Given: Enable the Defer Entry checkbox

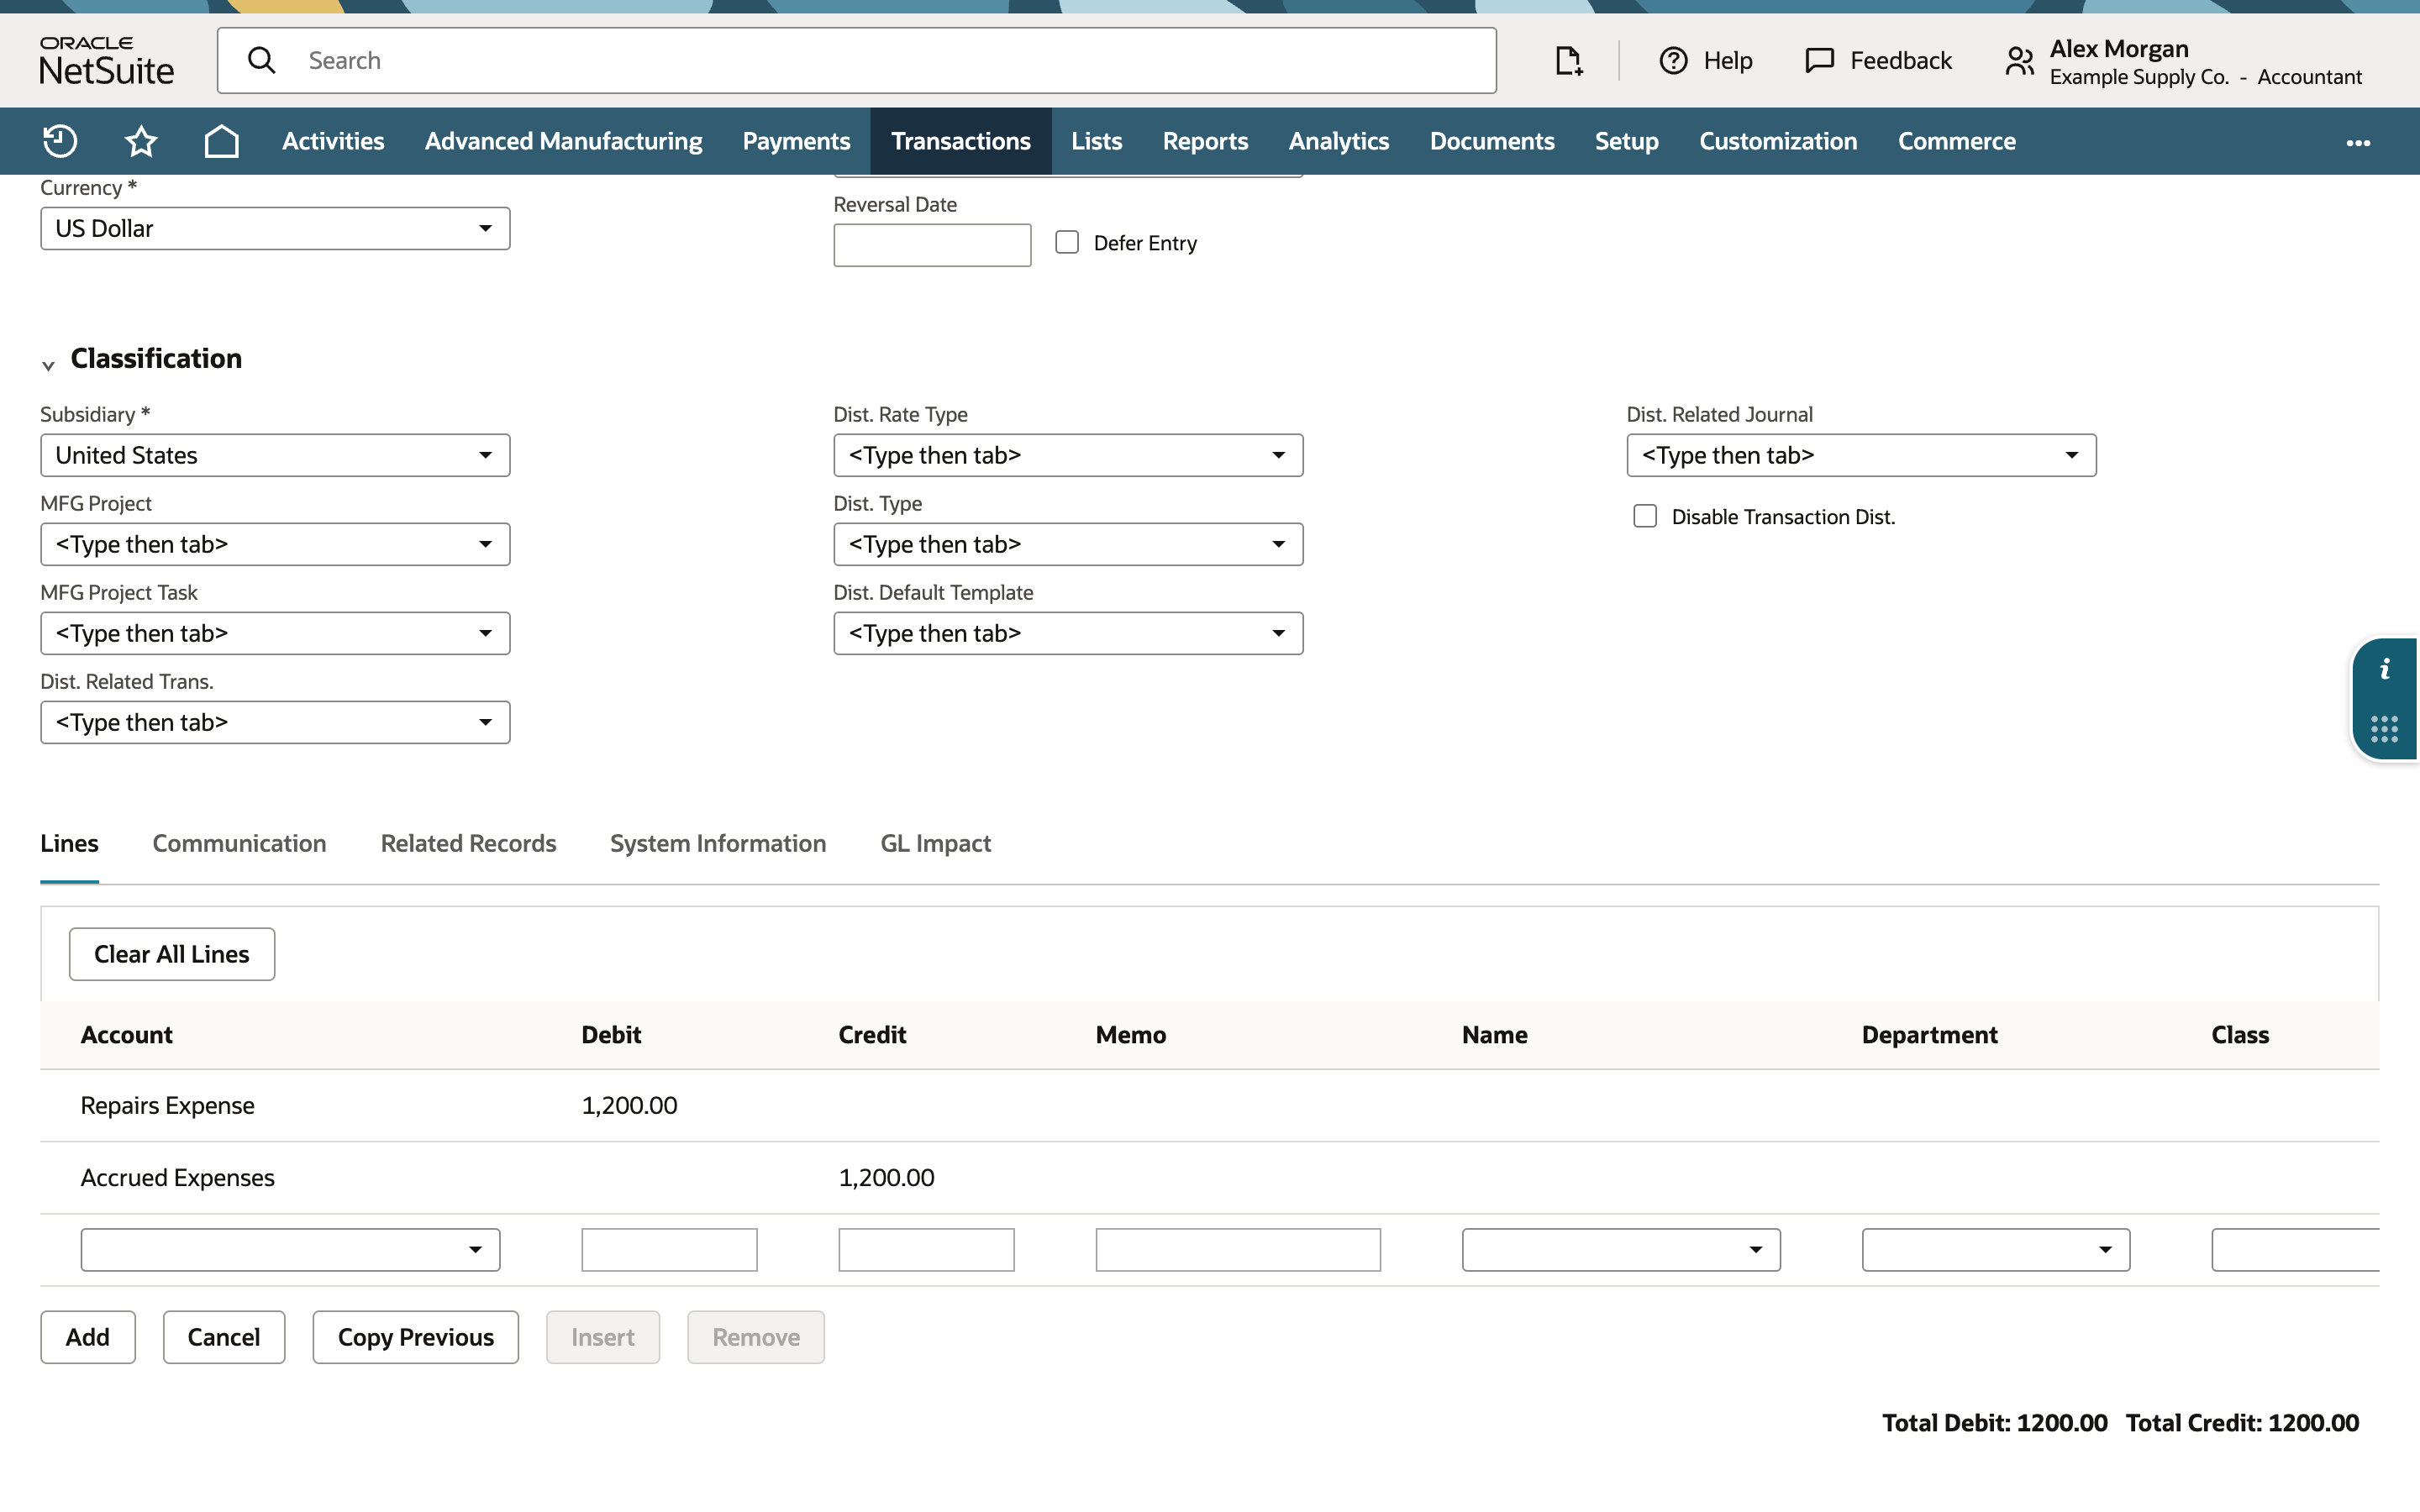Looking at the screenshot, I should tap(1067, 242).
